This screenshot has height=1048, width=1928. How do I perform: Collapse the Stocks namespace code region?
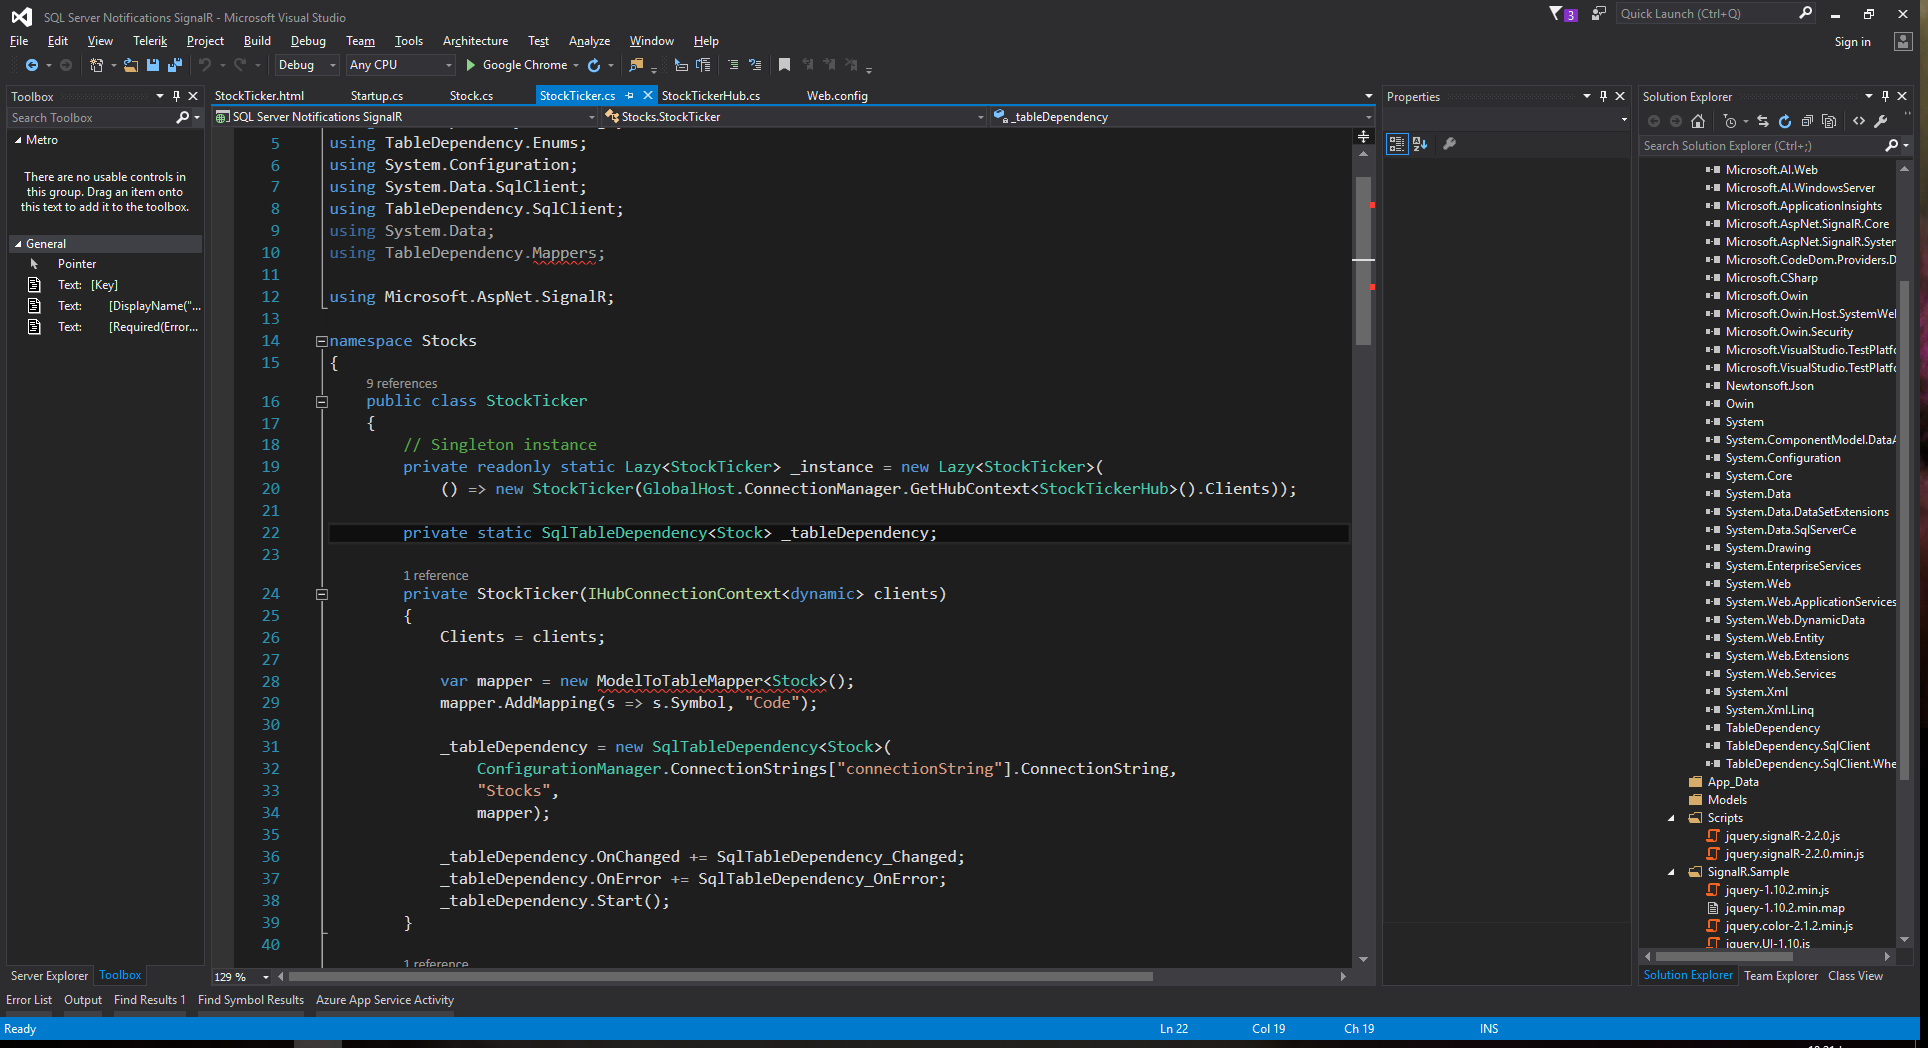tap(320, 340)
